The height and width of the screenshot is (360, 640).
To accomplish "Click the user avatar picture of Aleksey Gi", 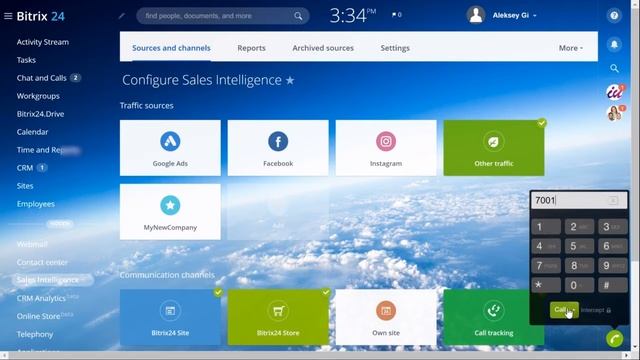I will click(476, 15).
